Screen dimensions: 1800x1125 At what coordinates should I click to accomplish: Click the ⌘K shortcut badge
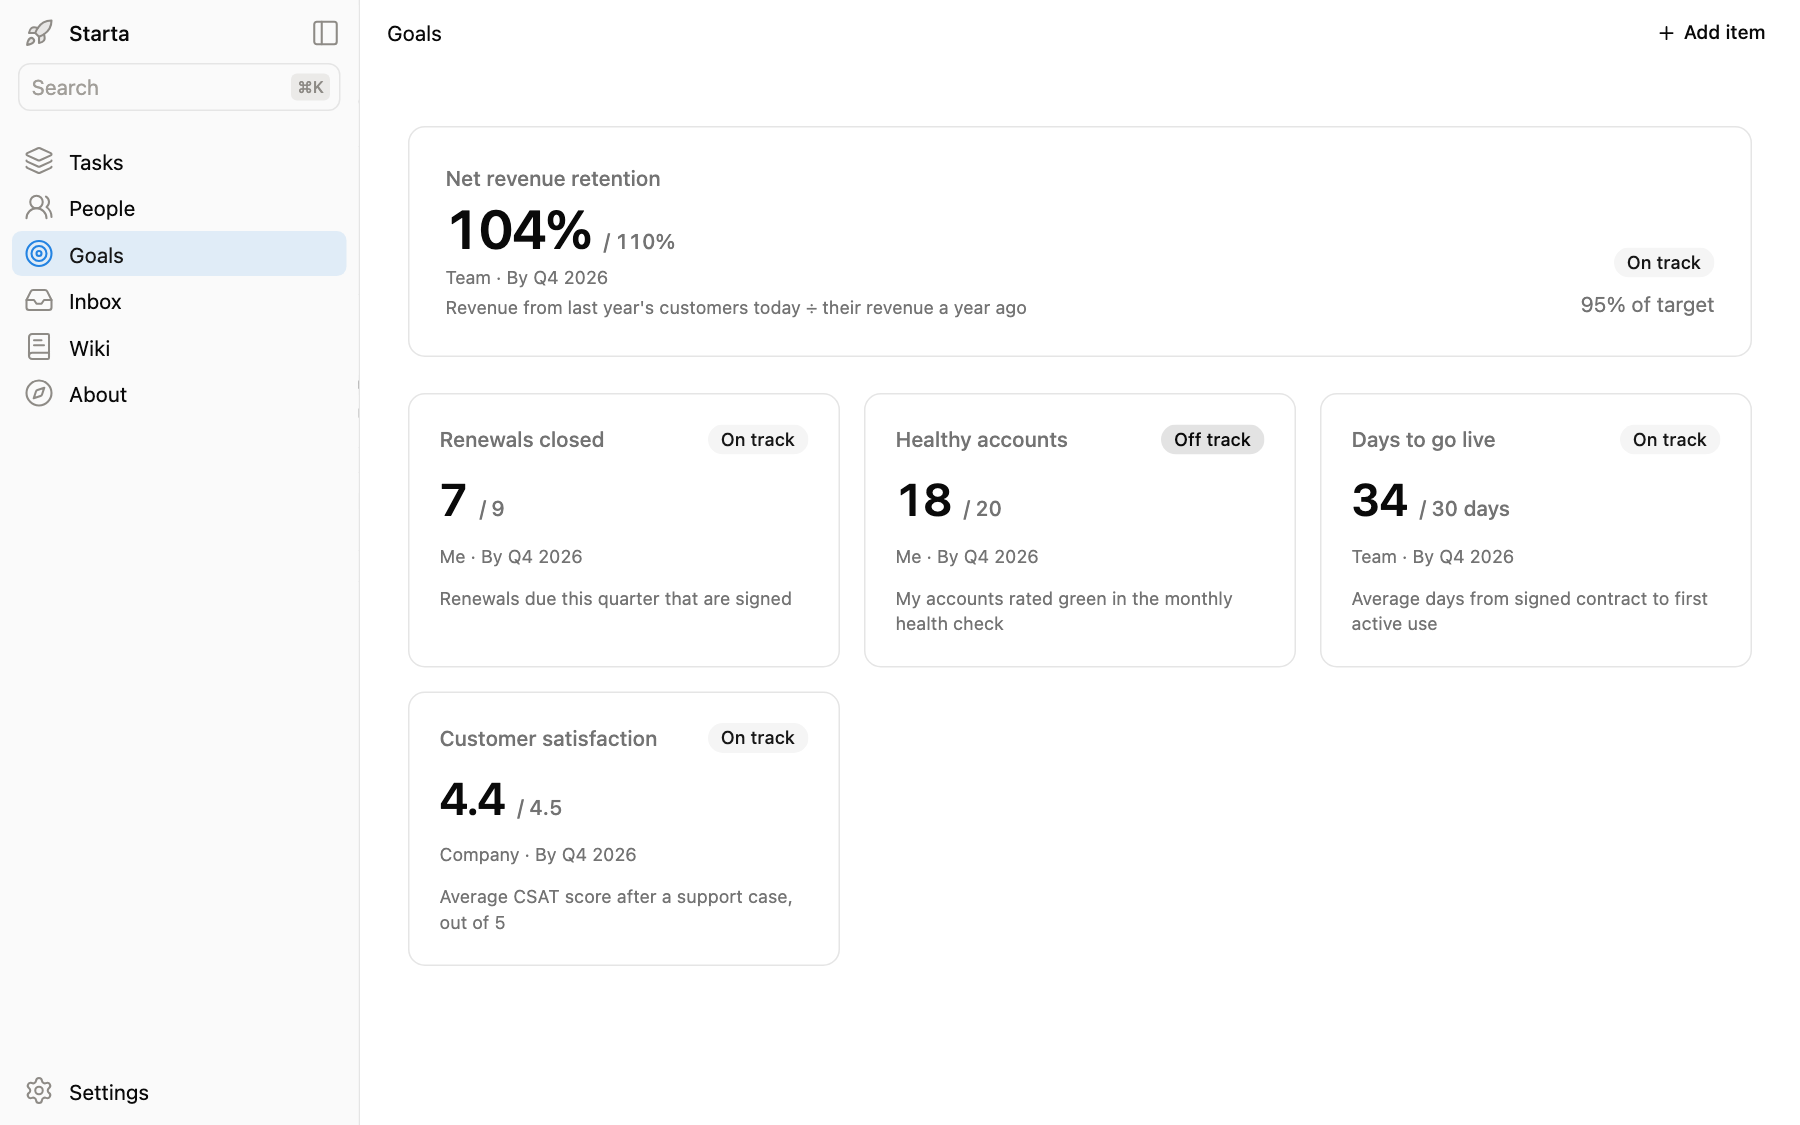(x=310, y=87)
